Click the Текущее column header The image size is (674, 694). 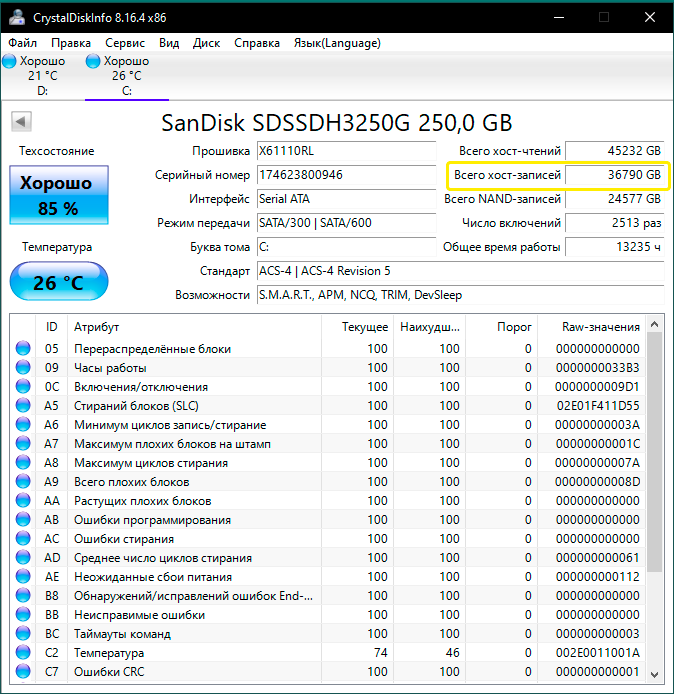[x=358, y=327]
